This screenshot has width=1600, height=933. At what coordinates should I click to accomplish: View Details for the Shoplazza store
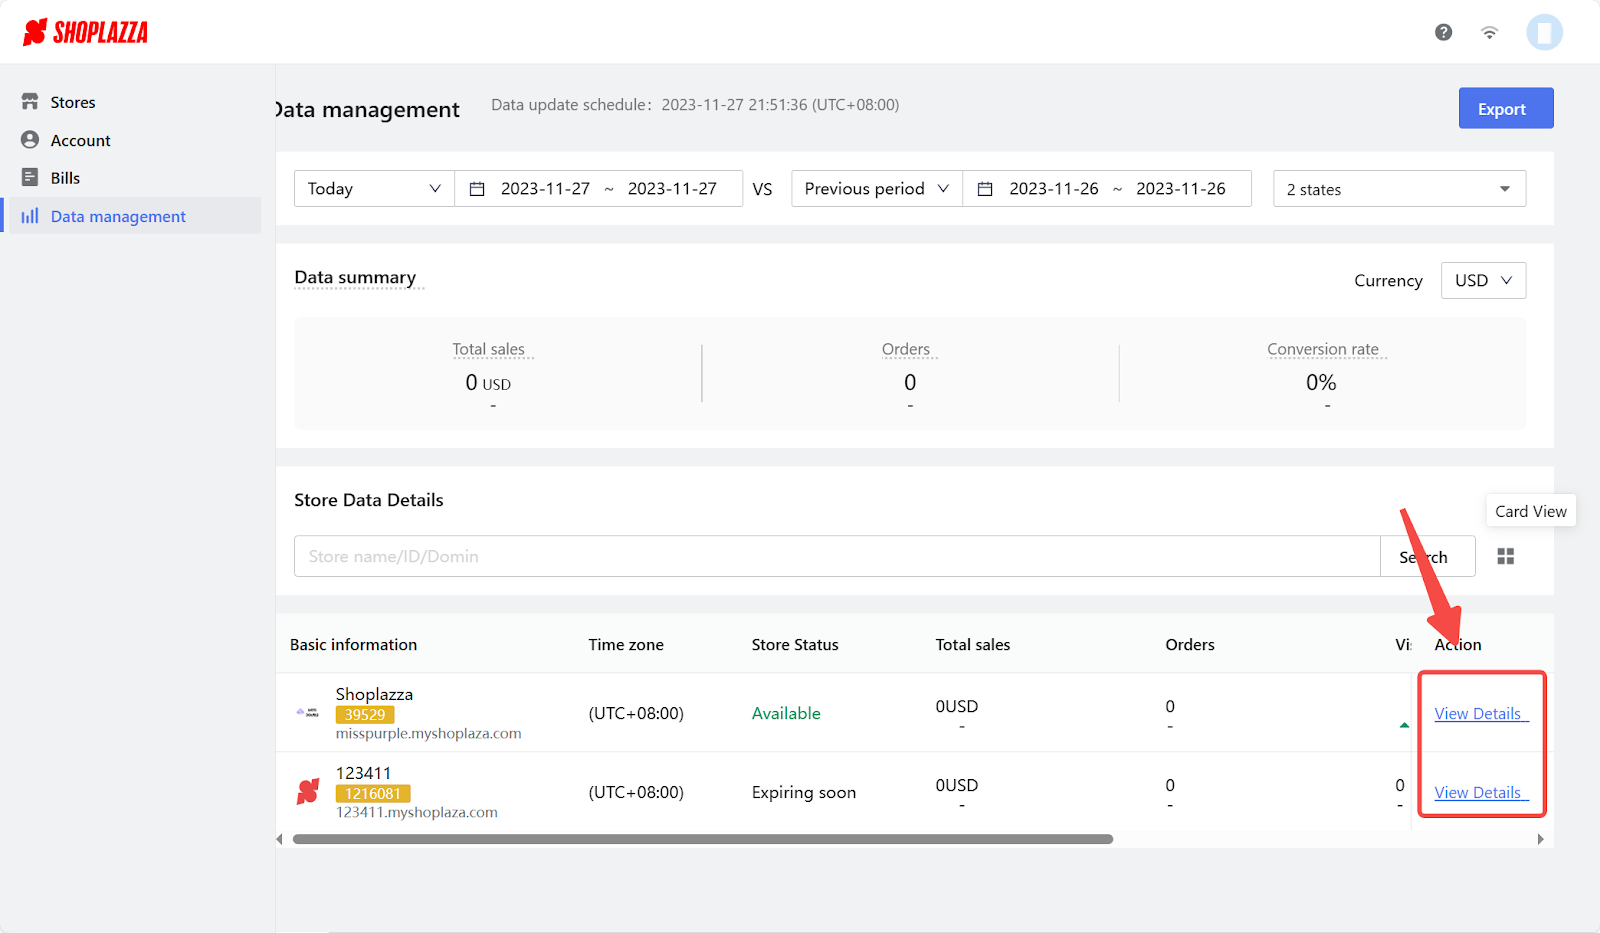pos(1477,714)
